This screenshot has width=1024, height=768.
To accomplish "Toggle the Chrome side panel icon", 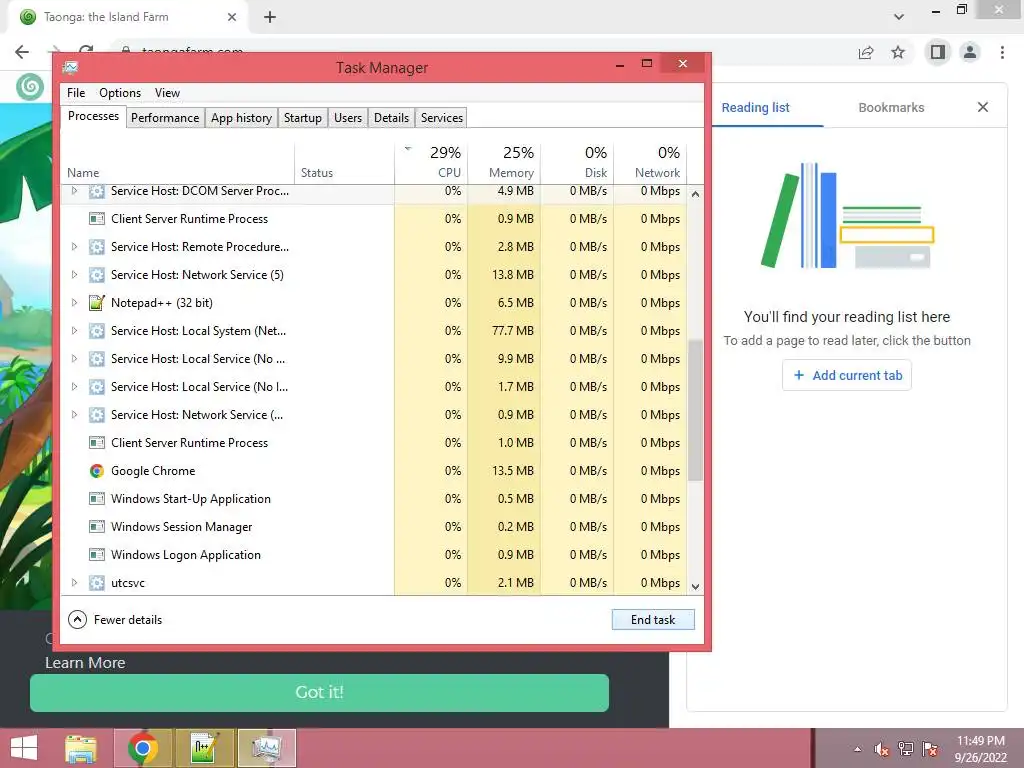I will (x=938, y=52).
